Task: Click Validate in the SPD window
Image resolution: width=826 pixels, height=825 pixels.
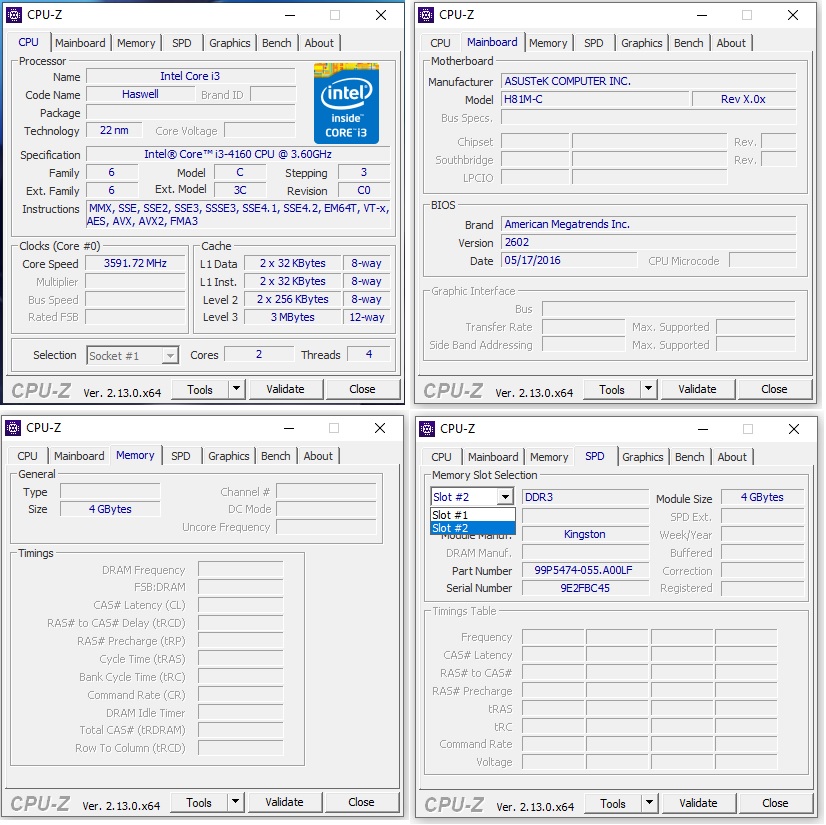Action: (x=699, y=803)
